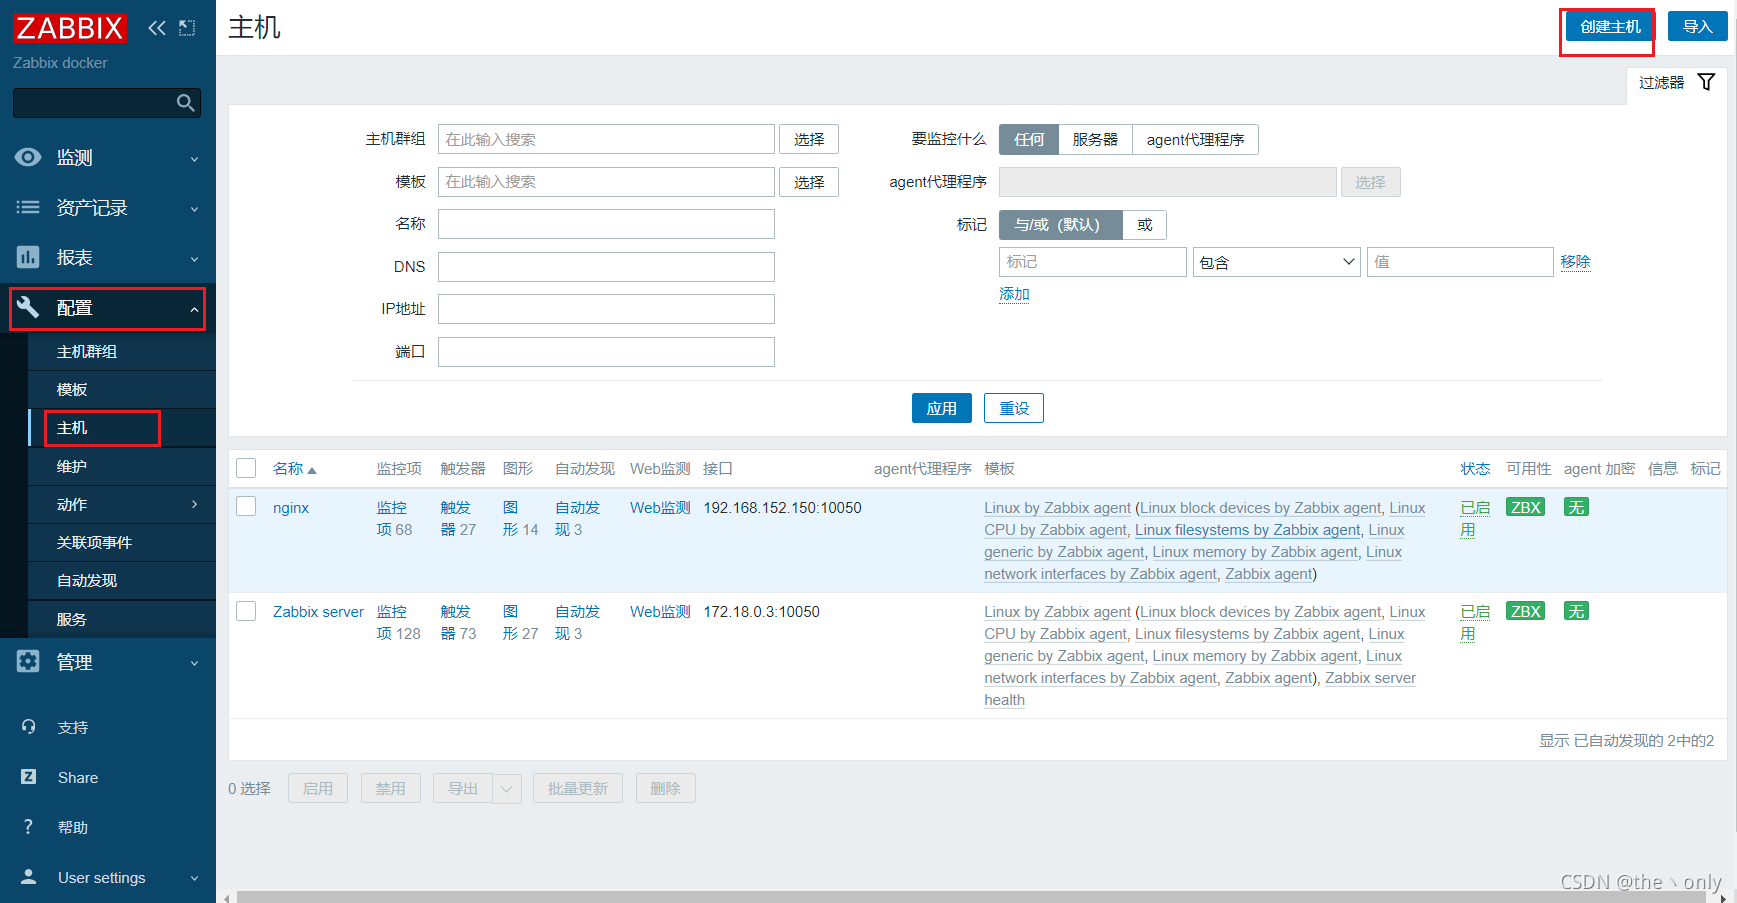Click the Share Z icon

tap(28, 777)
